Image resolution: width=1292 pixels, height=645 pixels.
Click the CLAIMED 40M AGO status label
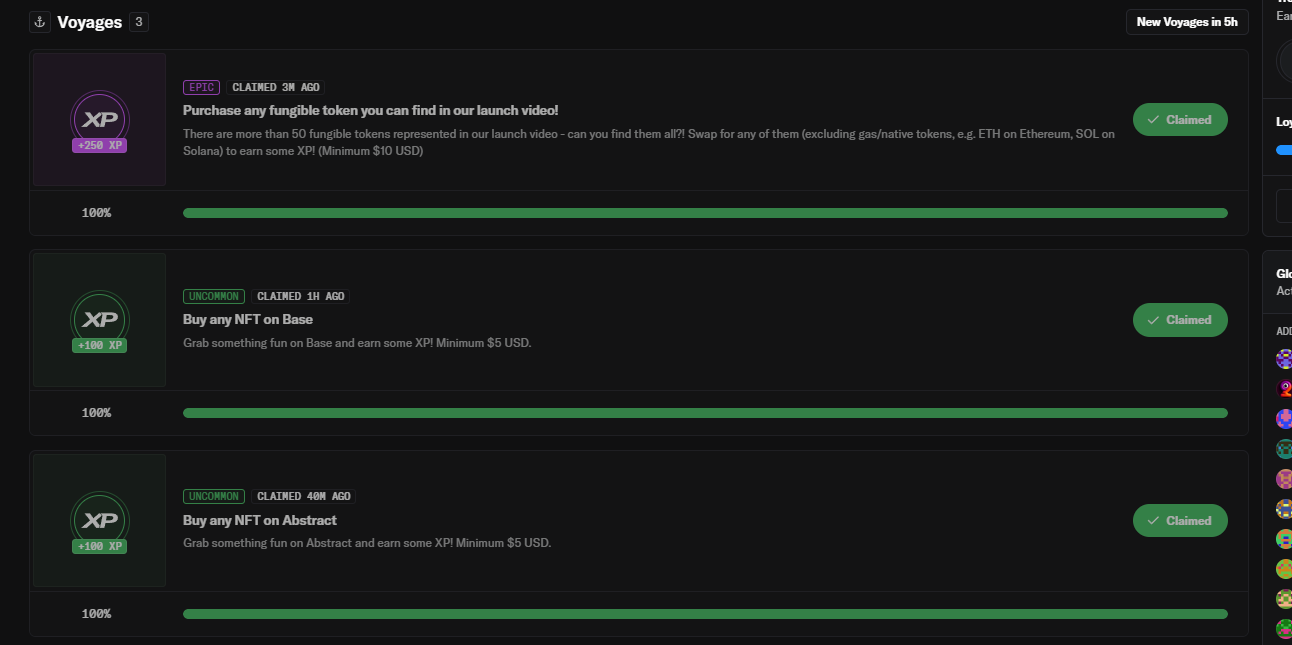pyautogui.click(x=304, y=497)
